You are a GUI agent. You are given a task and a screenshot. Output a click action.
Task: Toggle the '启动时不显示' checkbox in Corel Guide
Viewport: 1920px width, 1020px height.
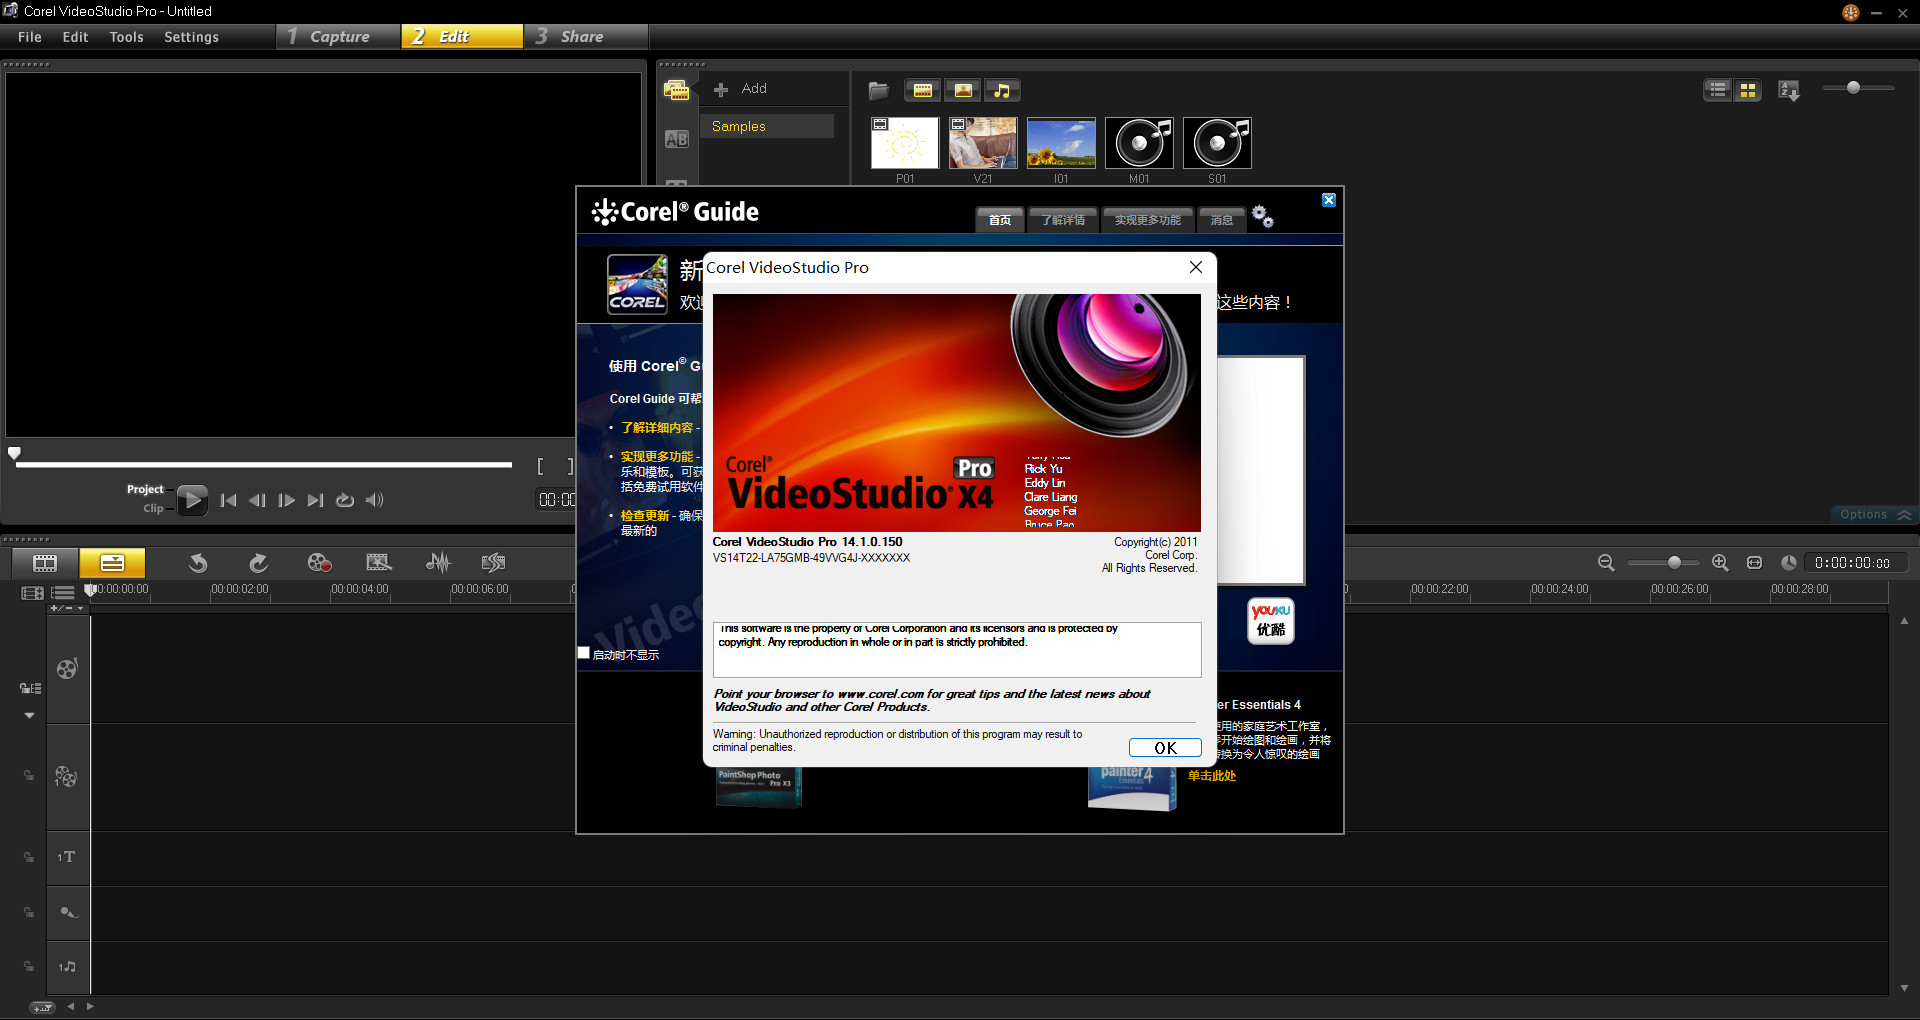pyautogui.click(x=585, y=653)
